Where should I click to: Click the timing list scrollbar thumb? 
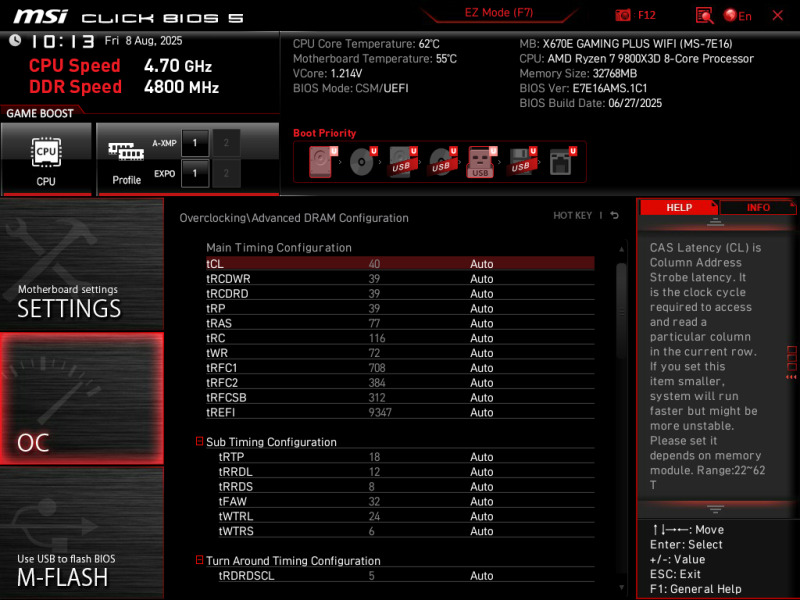[621, 310]
